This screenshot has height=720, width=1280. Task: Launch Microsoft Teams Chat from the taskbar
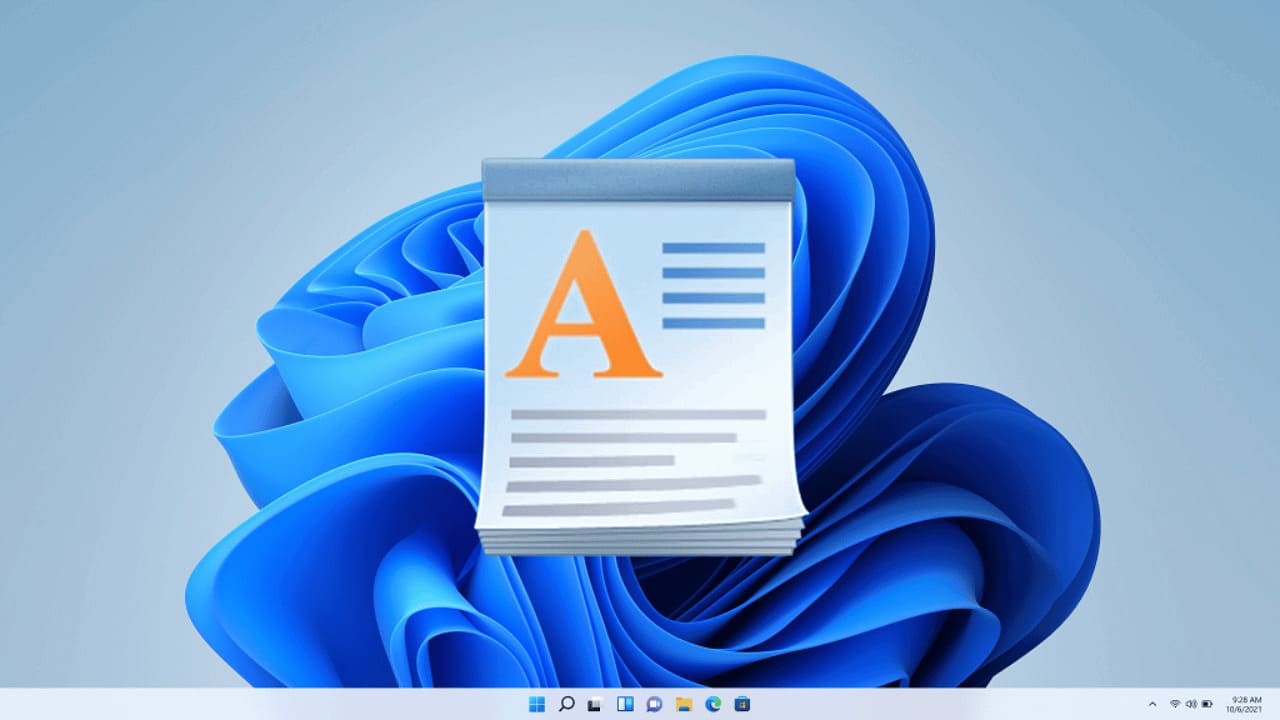[x=654, y=705]
